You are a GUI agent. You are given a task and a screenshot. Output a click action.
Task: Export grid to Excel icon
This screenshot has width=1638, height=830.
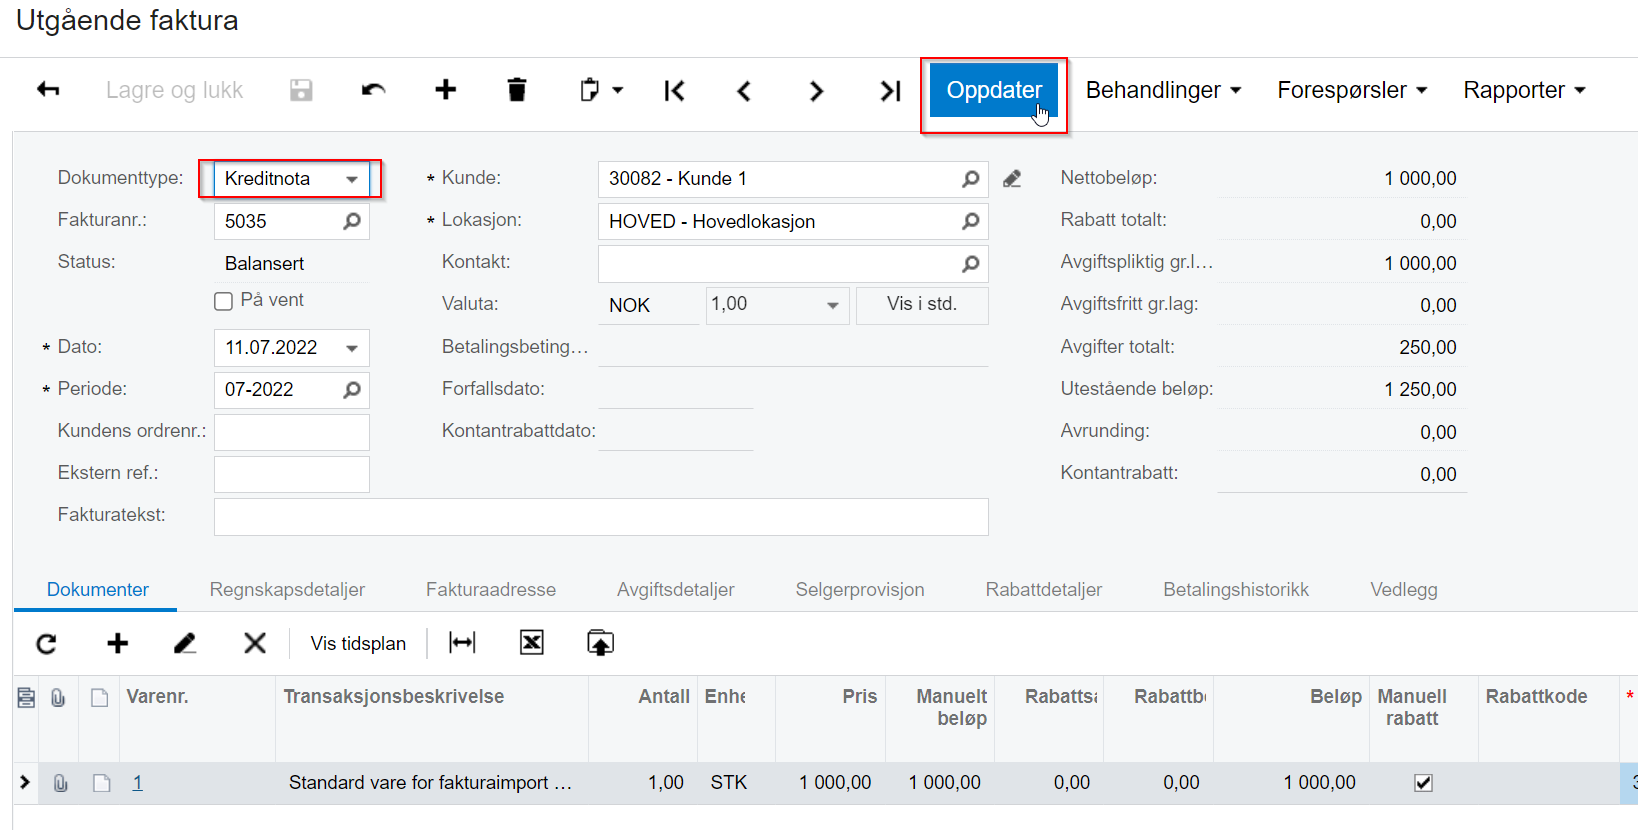tap(532, 643)
